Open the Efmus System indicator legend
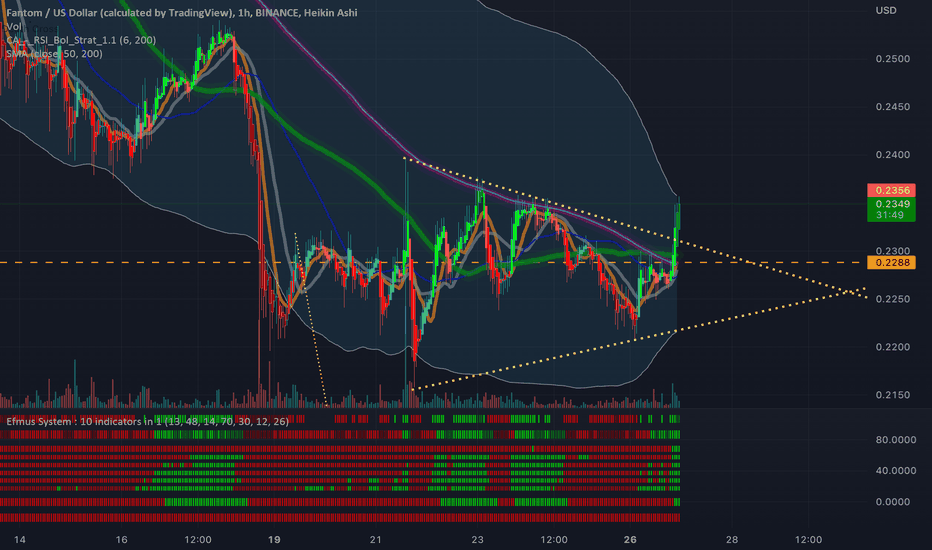Screen dimensions: 932x550 coord(147,422)
